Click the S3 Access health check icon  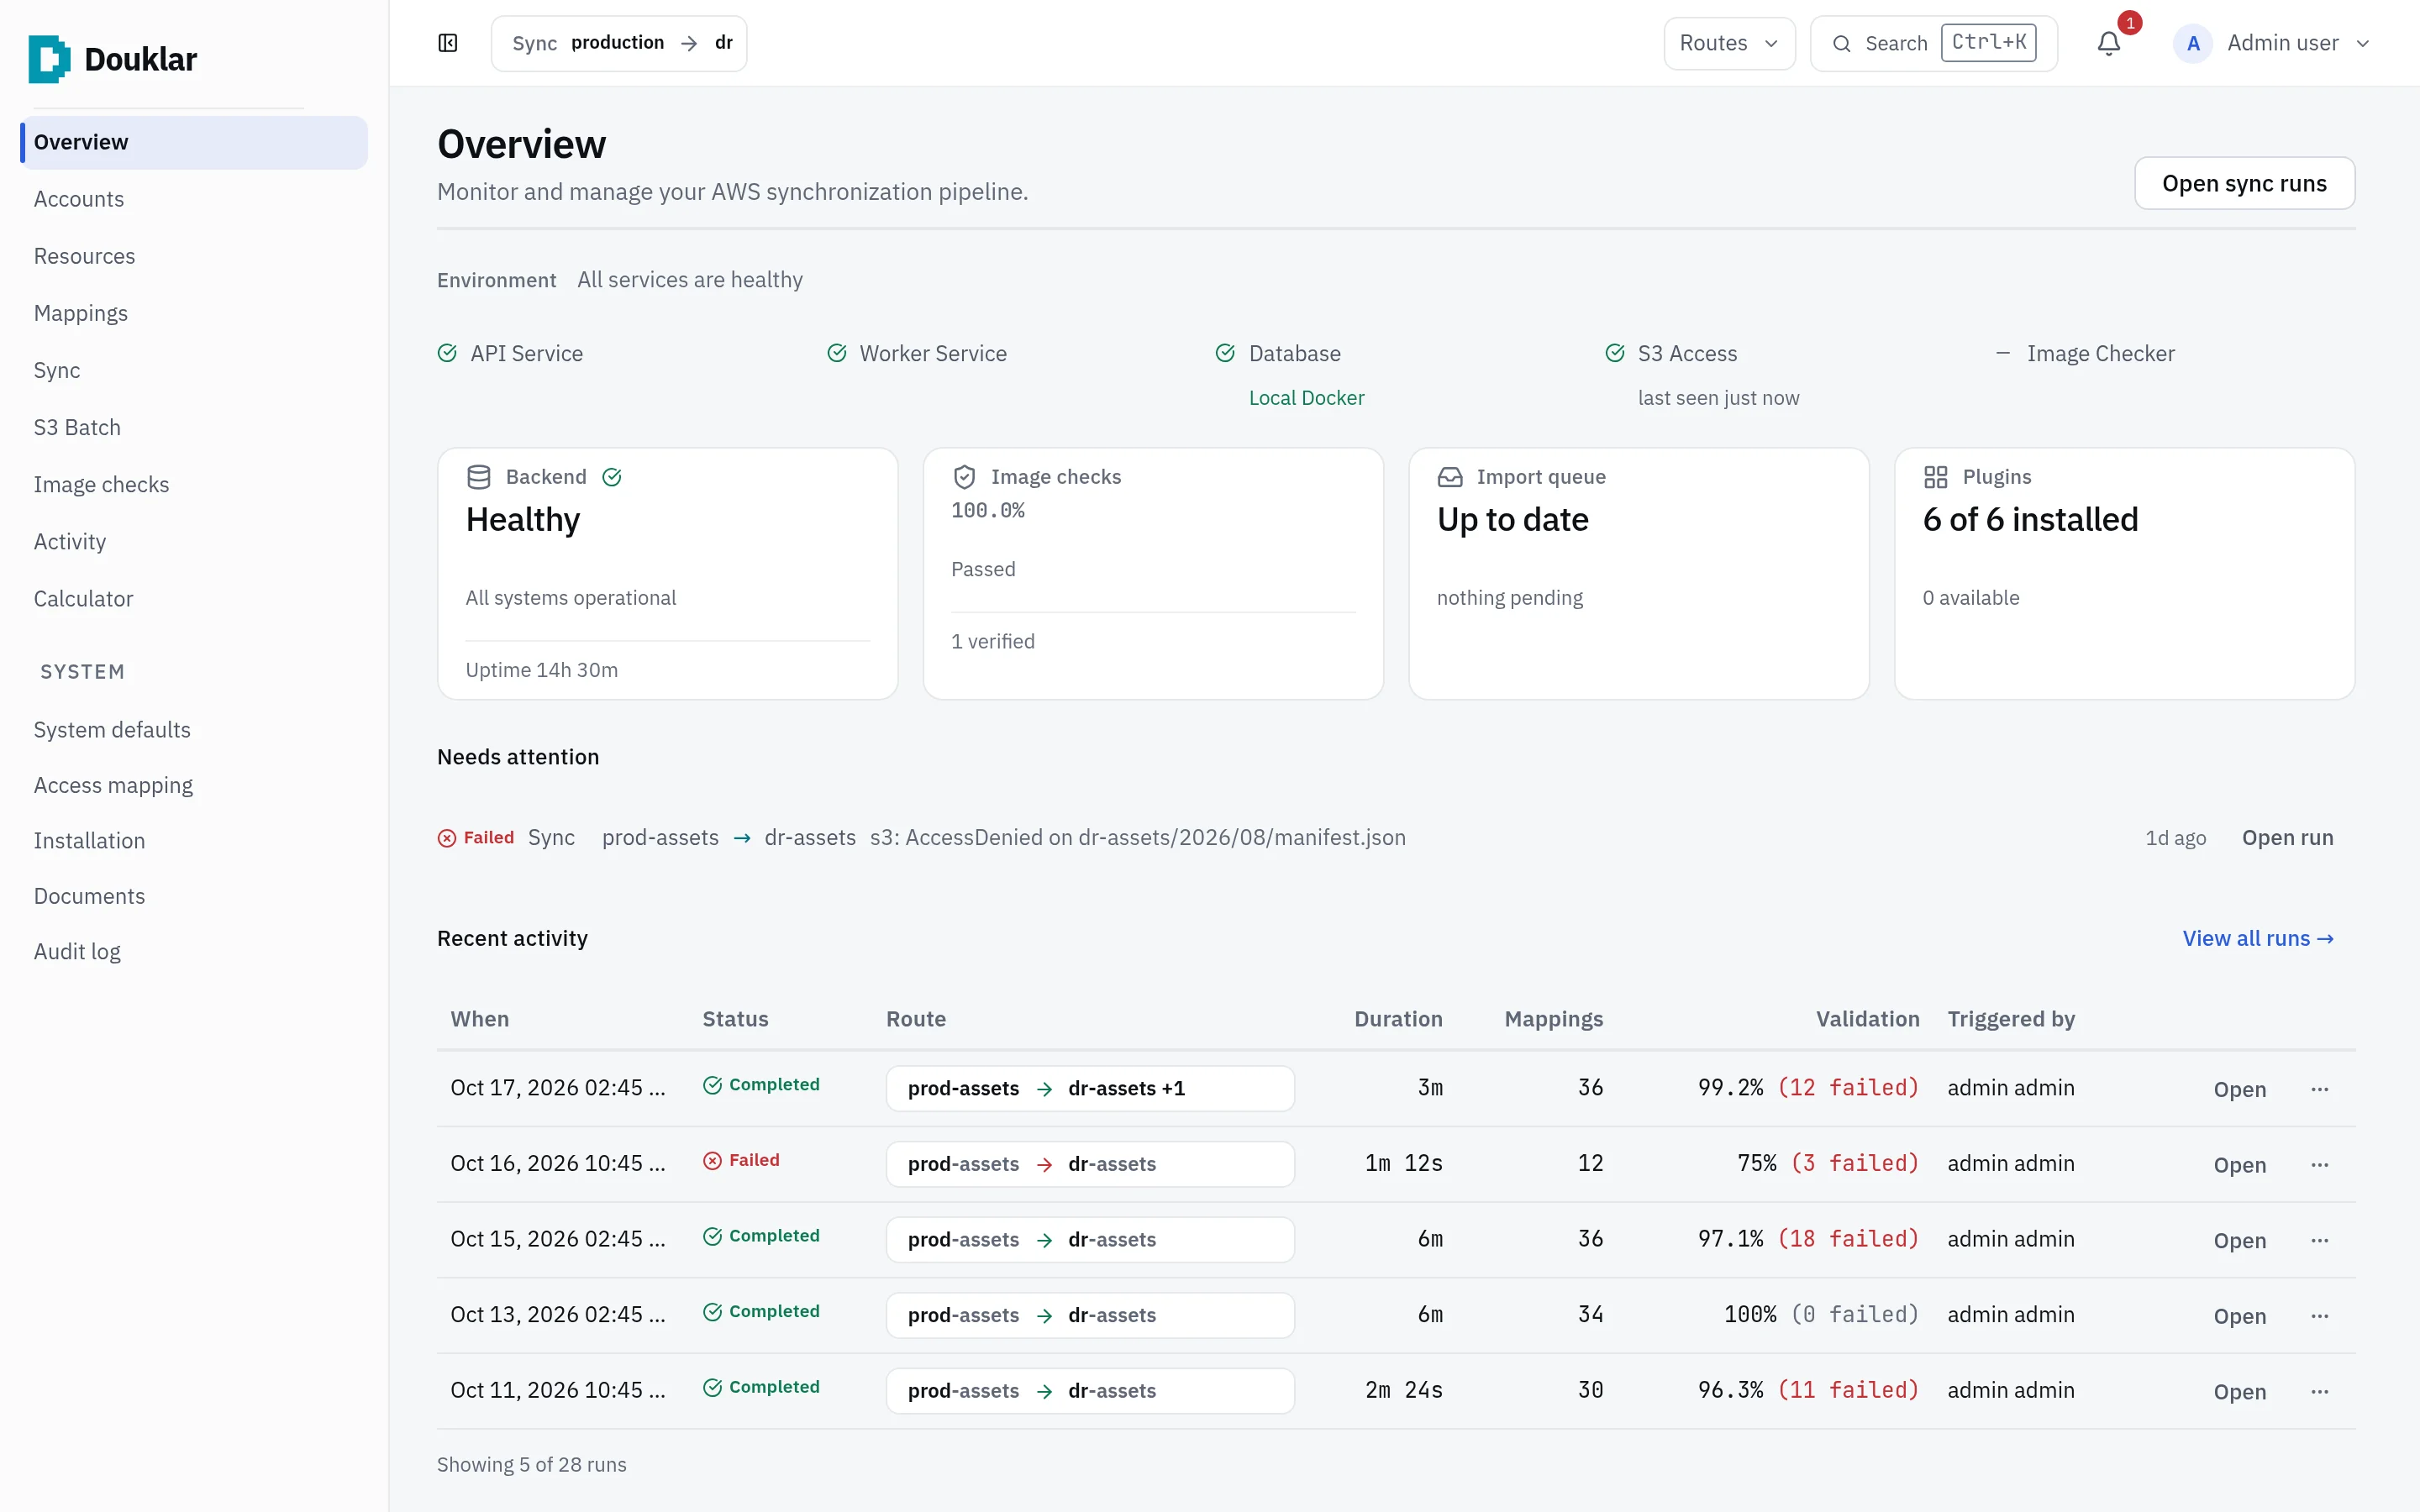(x=1615, y=353)
